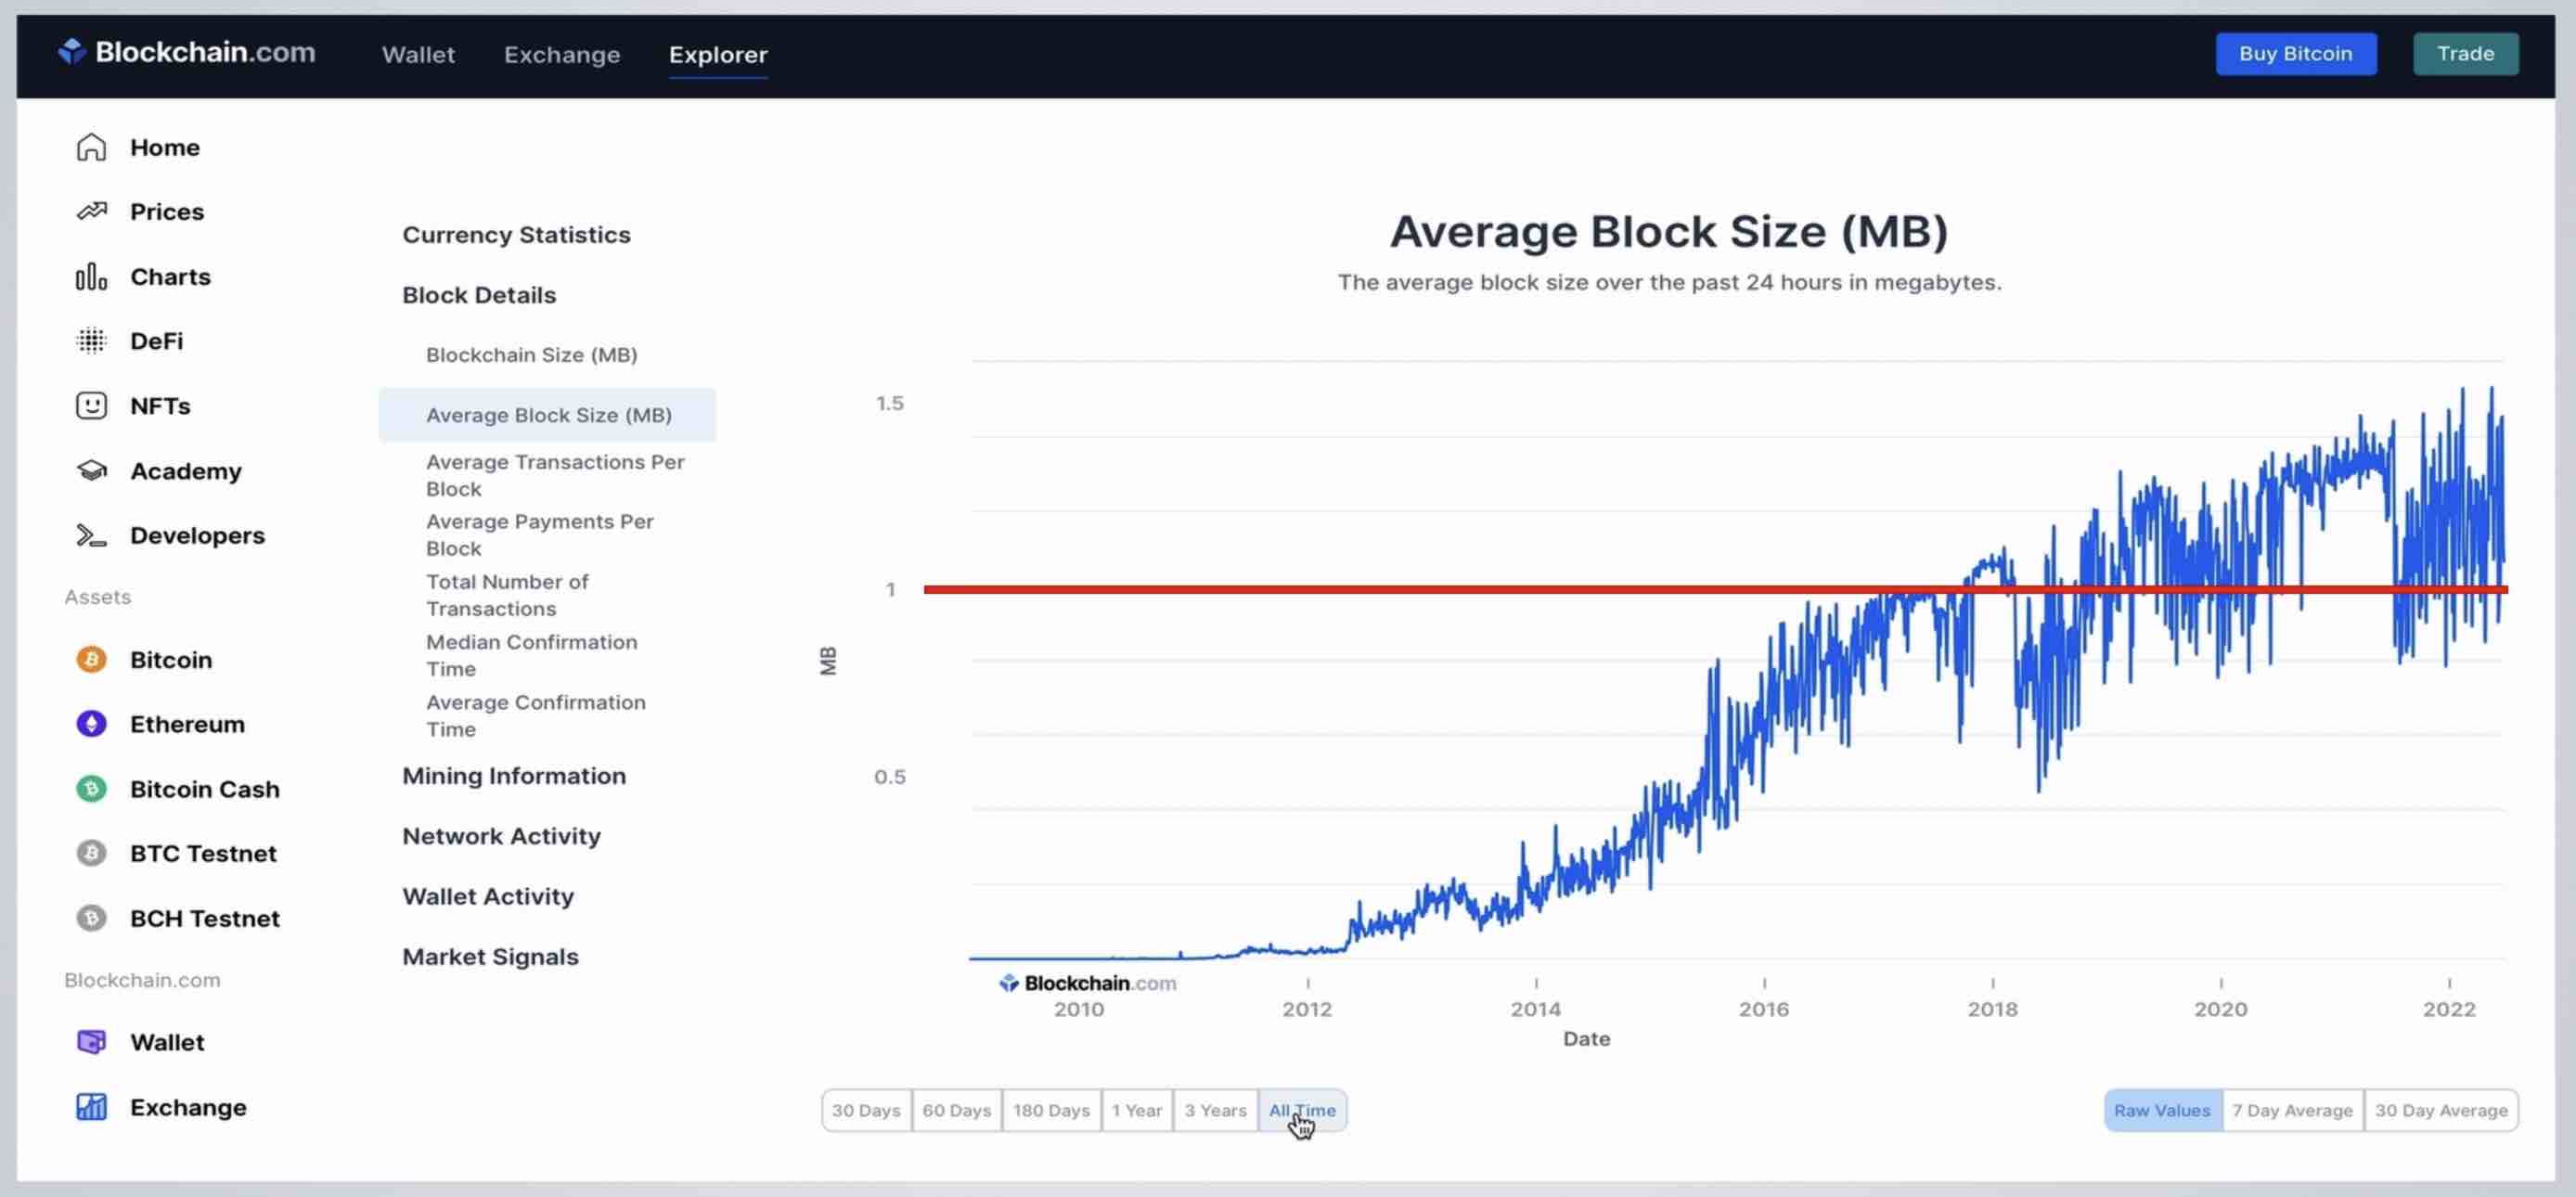Click the Buy Bitcoin button
Screen dimensions: 2576x1197
click(2296, 53)
